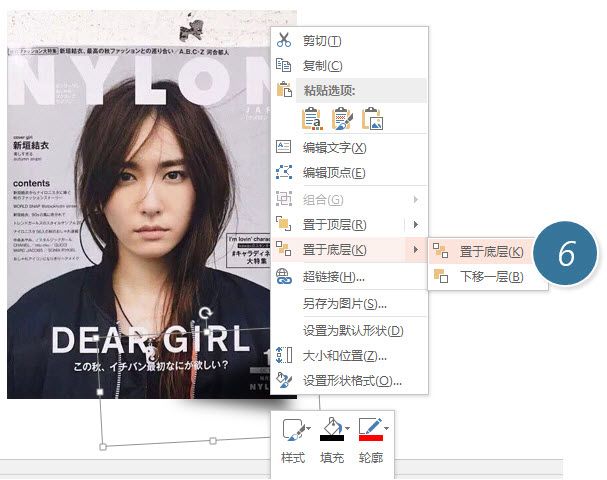
Task: Click the 组合(G) menu entry
Action: pos(349,199)
